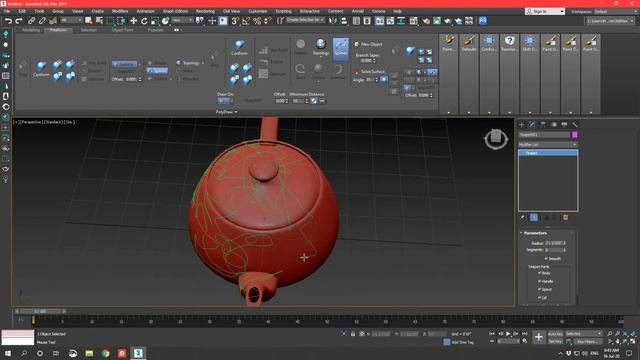Select the Select and Link chain icon
640x360 pixels.
(31, 21)
